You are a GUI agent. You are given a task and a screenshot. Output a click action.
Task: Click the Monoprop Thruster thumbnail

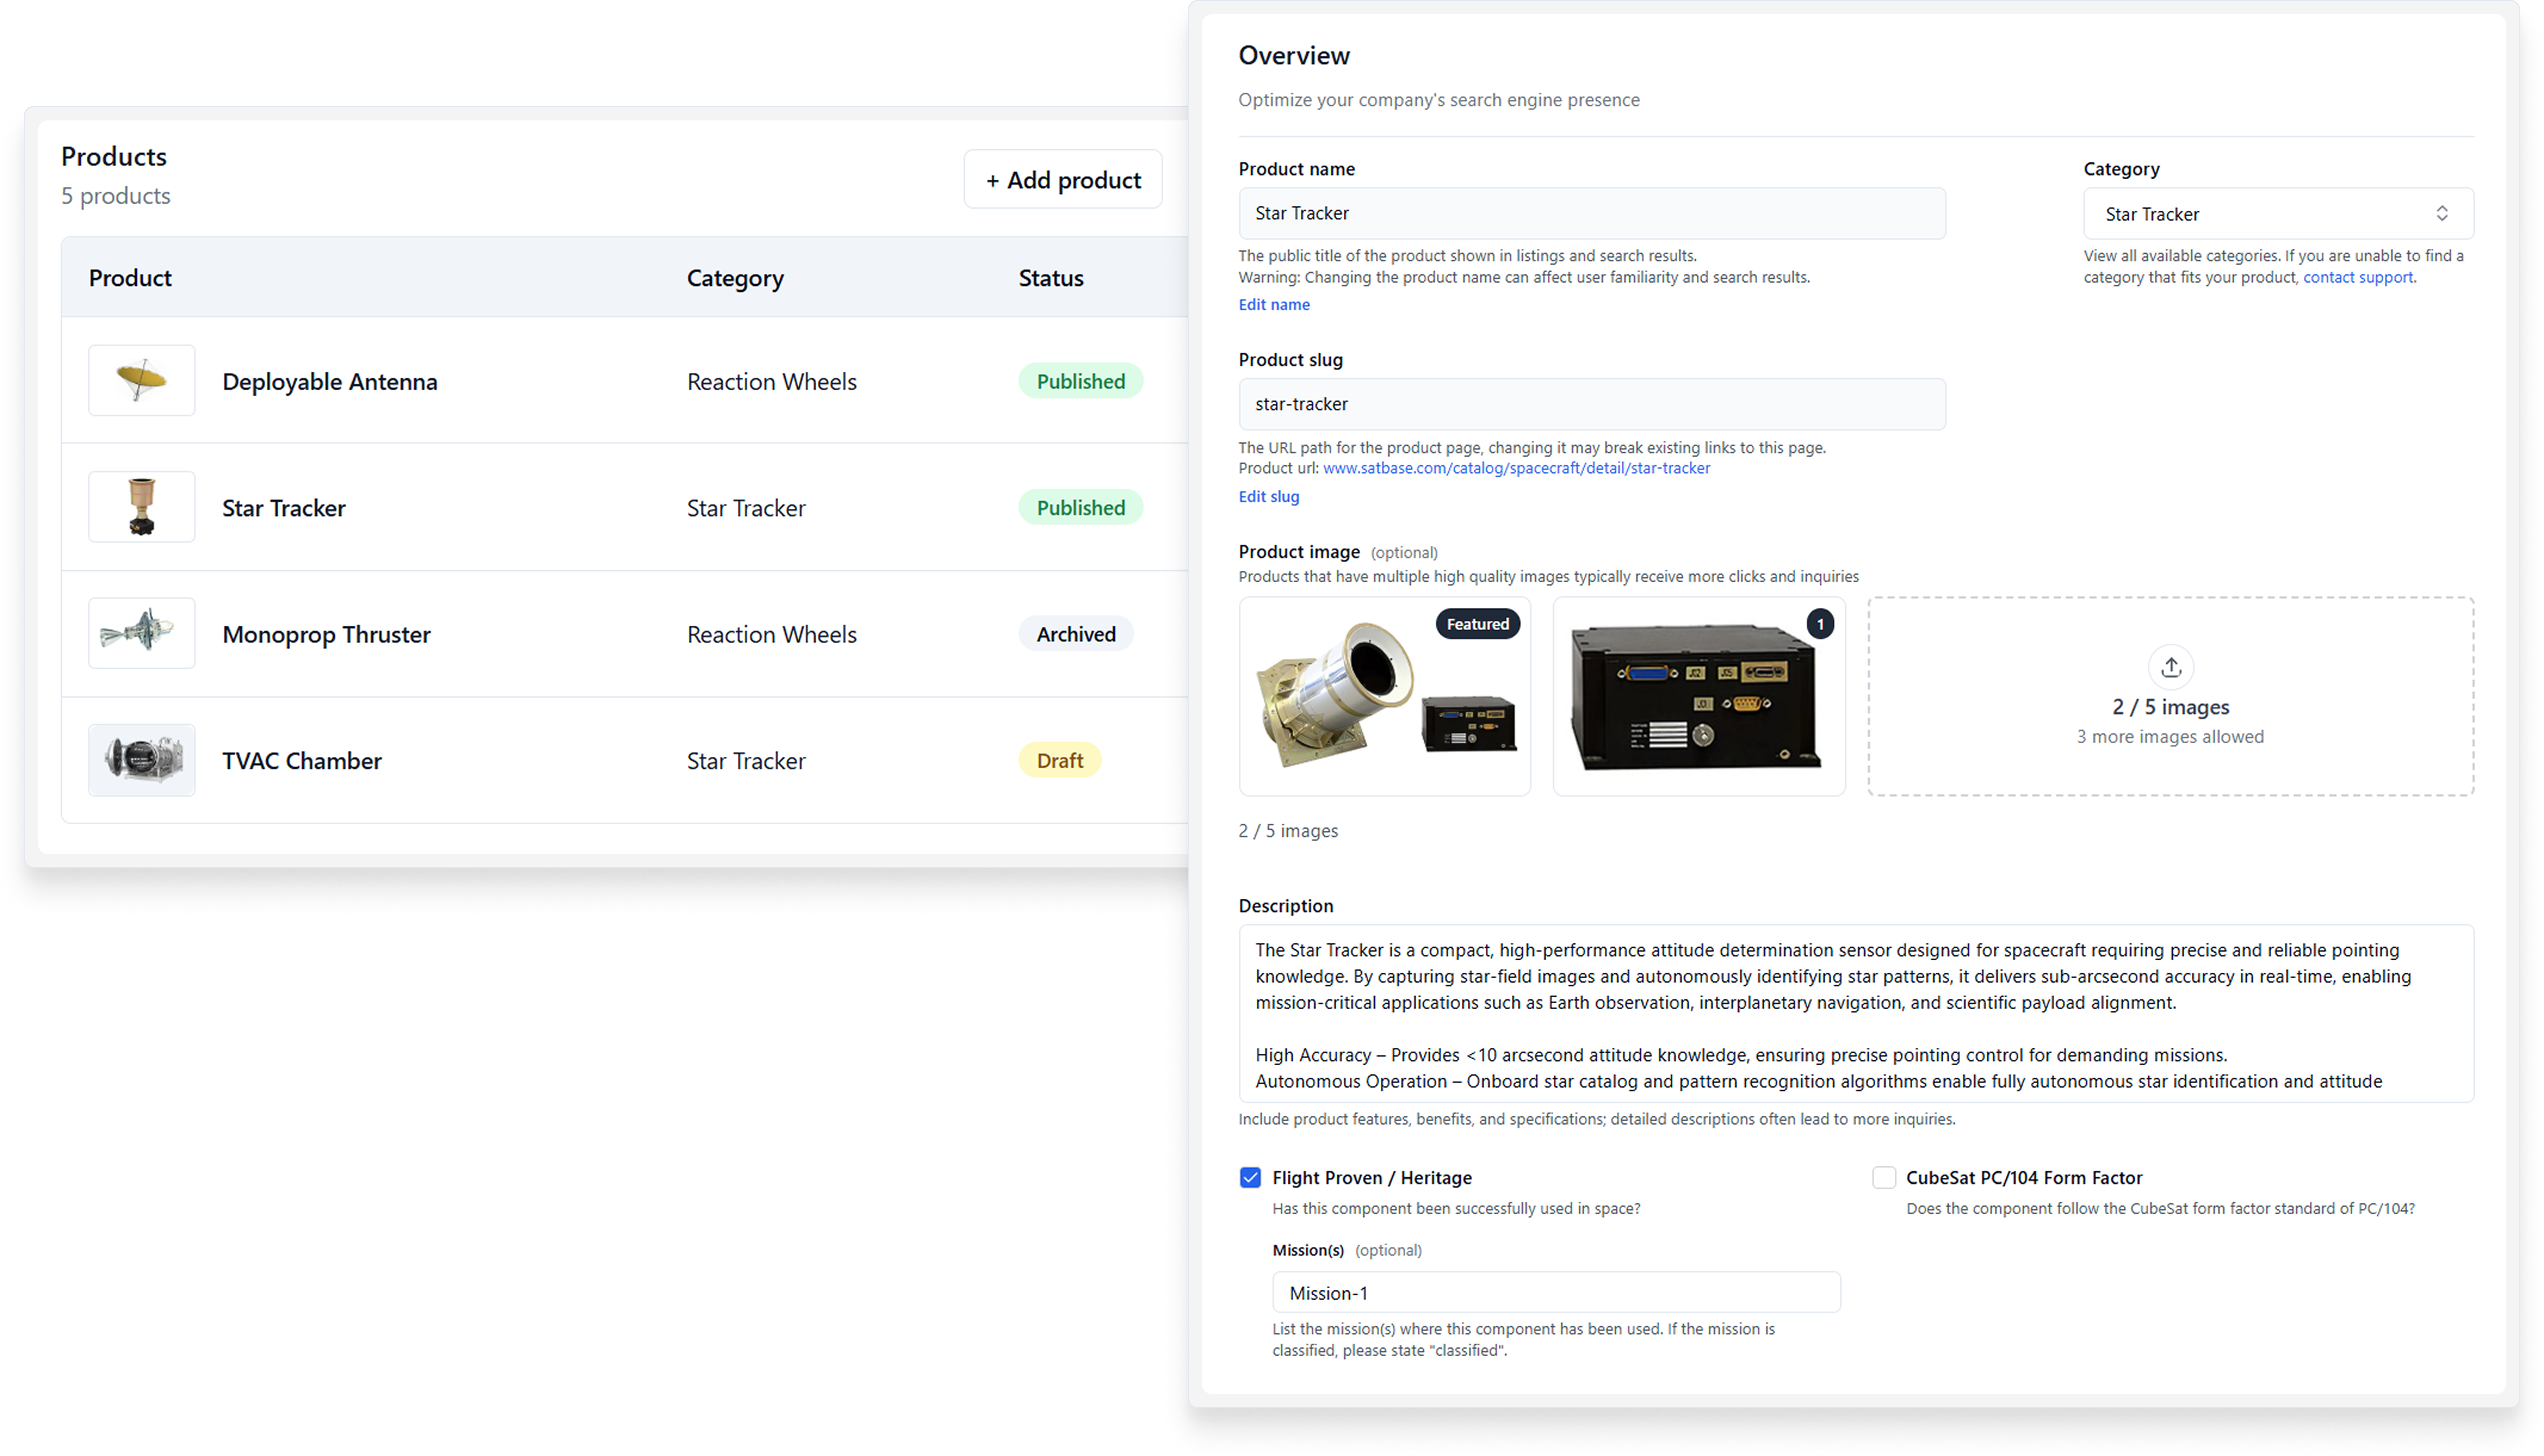[x=141, y=632]
